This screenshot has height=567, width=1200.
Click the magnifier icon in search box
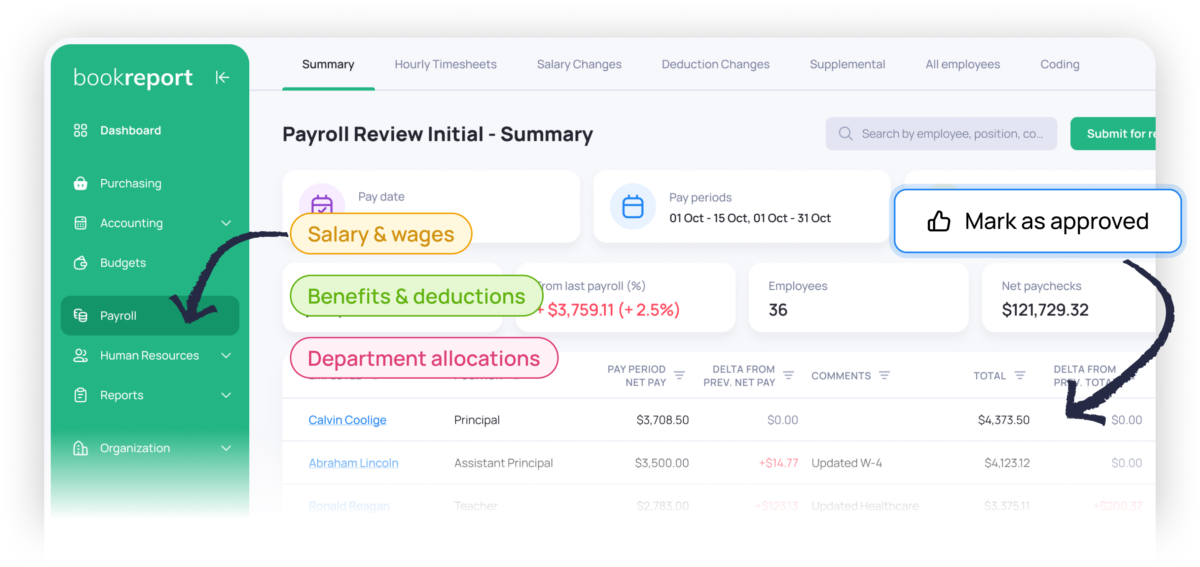pos(846,134)
